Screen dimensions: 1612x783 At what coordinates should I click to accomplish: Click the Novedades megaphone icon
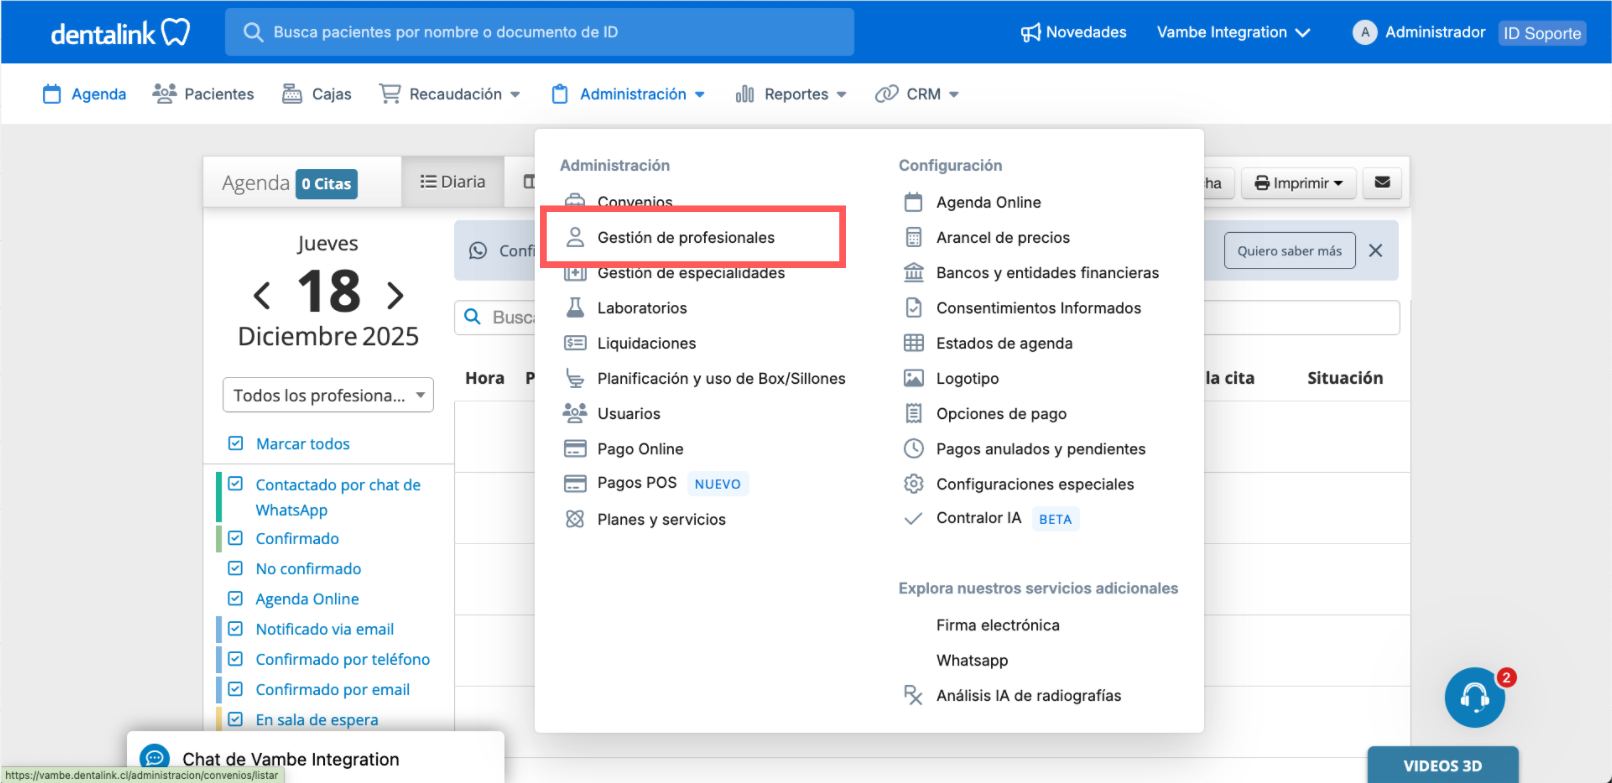tap(1030, 33)
